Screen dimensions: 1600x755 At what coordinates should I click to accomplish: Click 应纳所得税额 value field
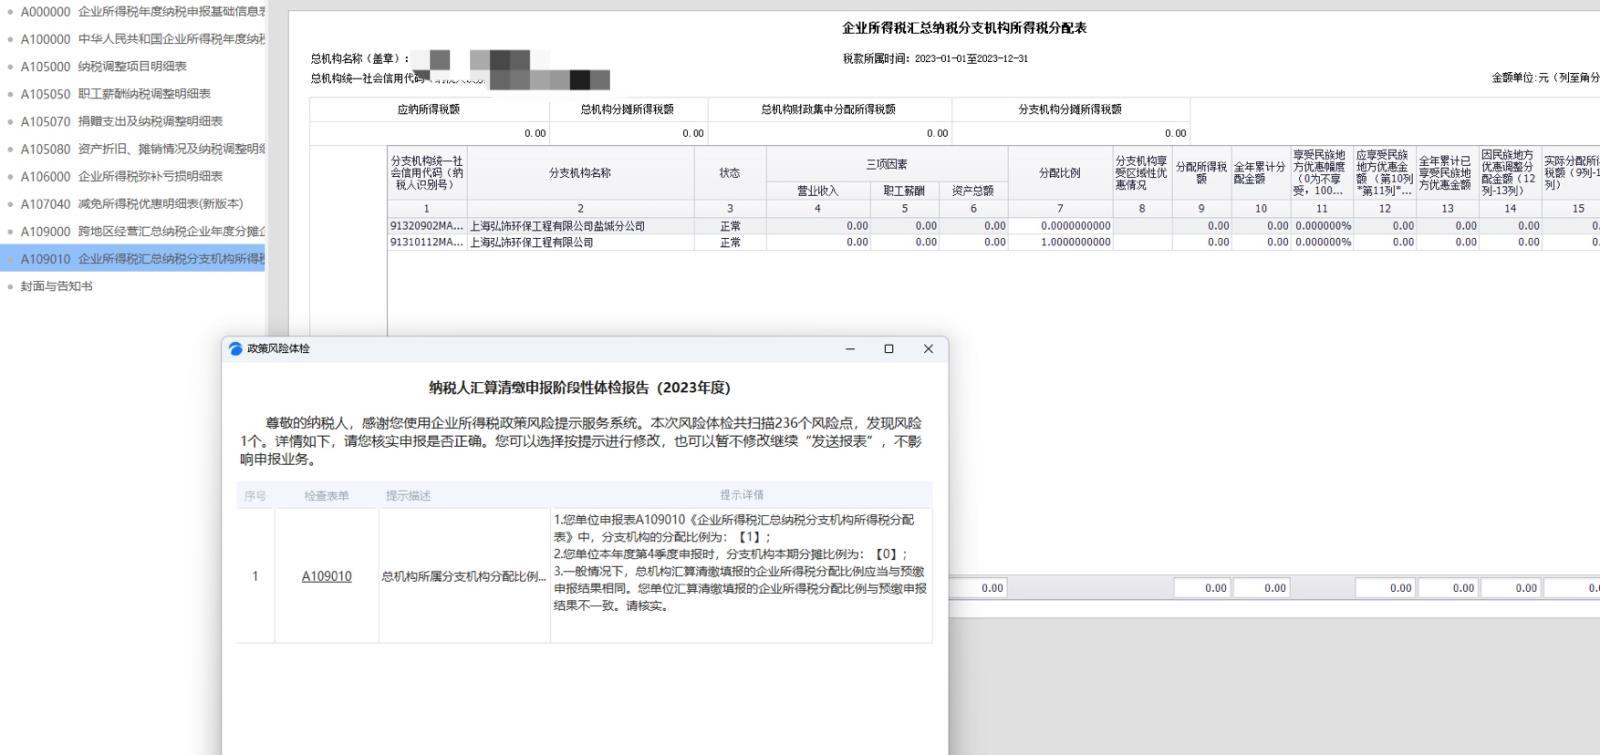click(x=429, y=133)
